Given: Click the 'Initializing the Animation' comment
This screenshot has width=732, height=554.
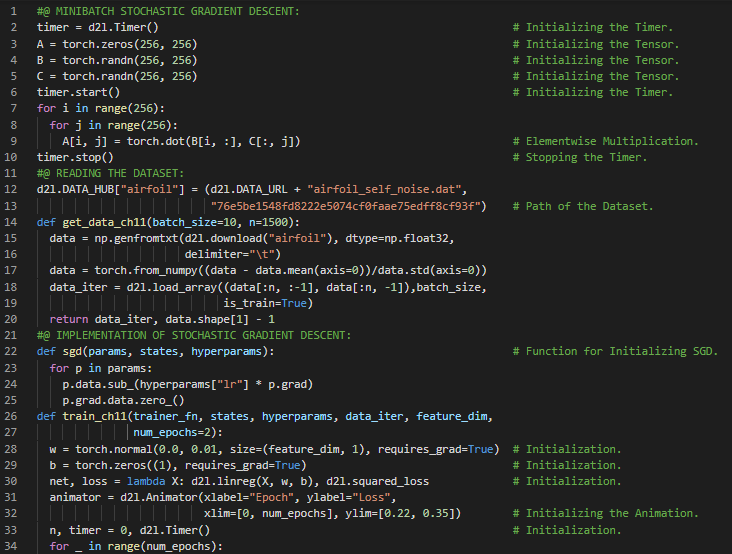Looking at the screenshot, I should 612,513.
